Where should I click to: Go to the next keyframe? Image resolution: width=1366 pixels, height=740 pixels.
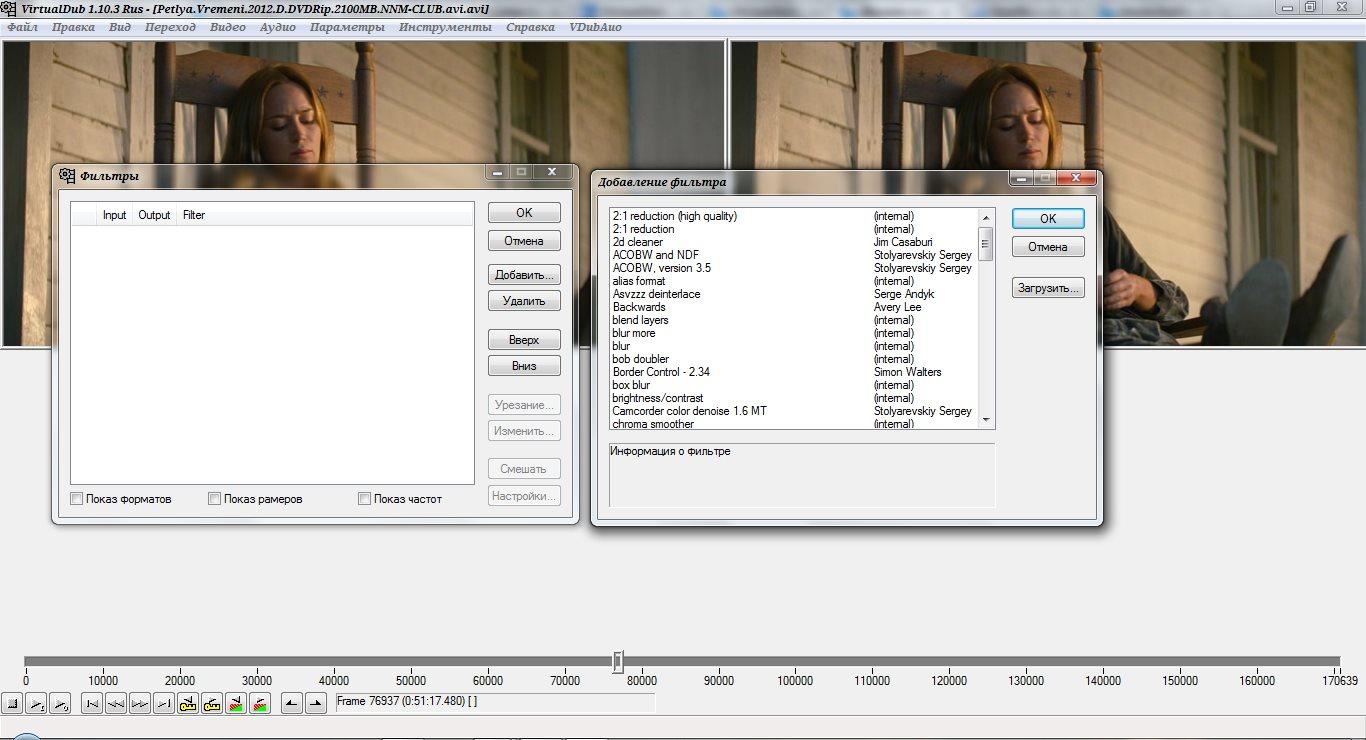pos(212,703)
